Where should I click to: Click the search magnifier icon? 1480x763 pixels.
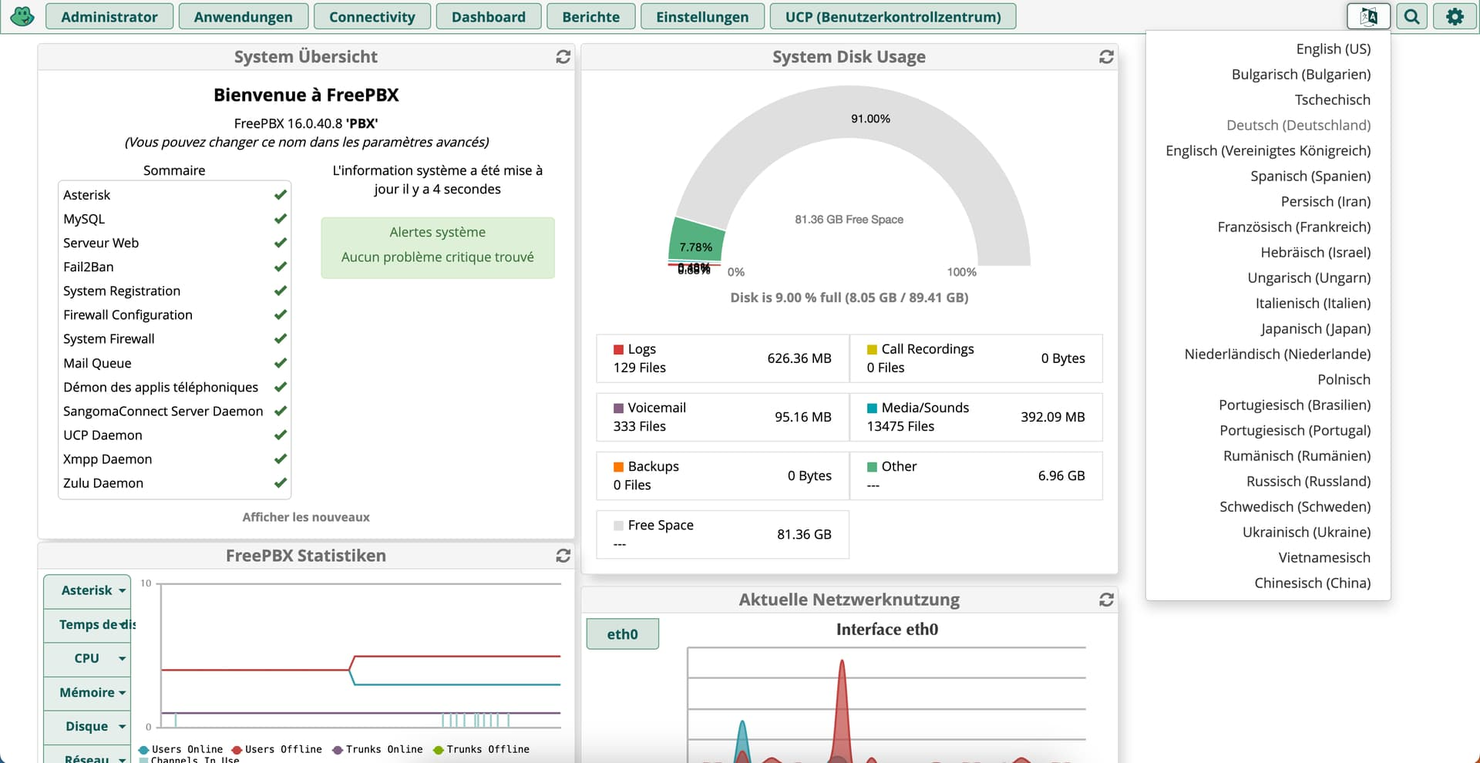coord(1411,16)
